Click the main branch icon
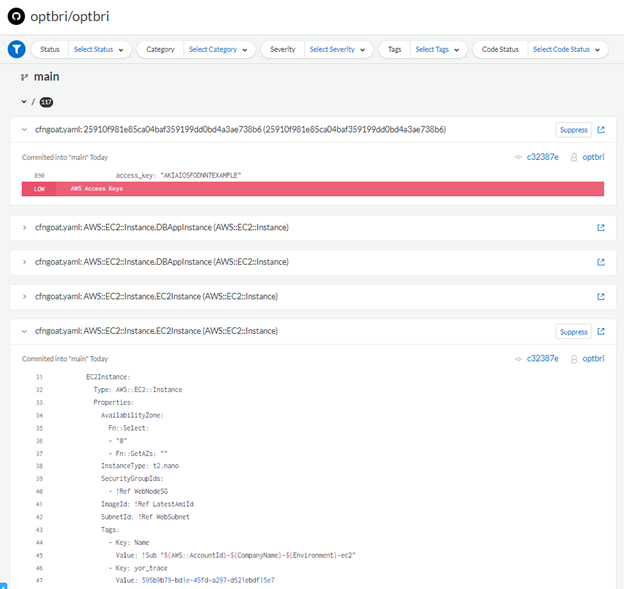This screenshot has height=589, width=624. coord(24,77)
